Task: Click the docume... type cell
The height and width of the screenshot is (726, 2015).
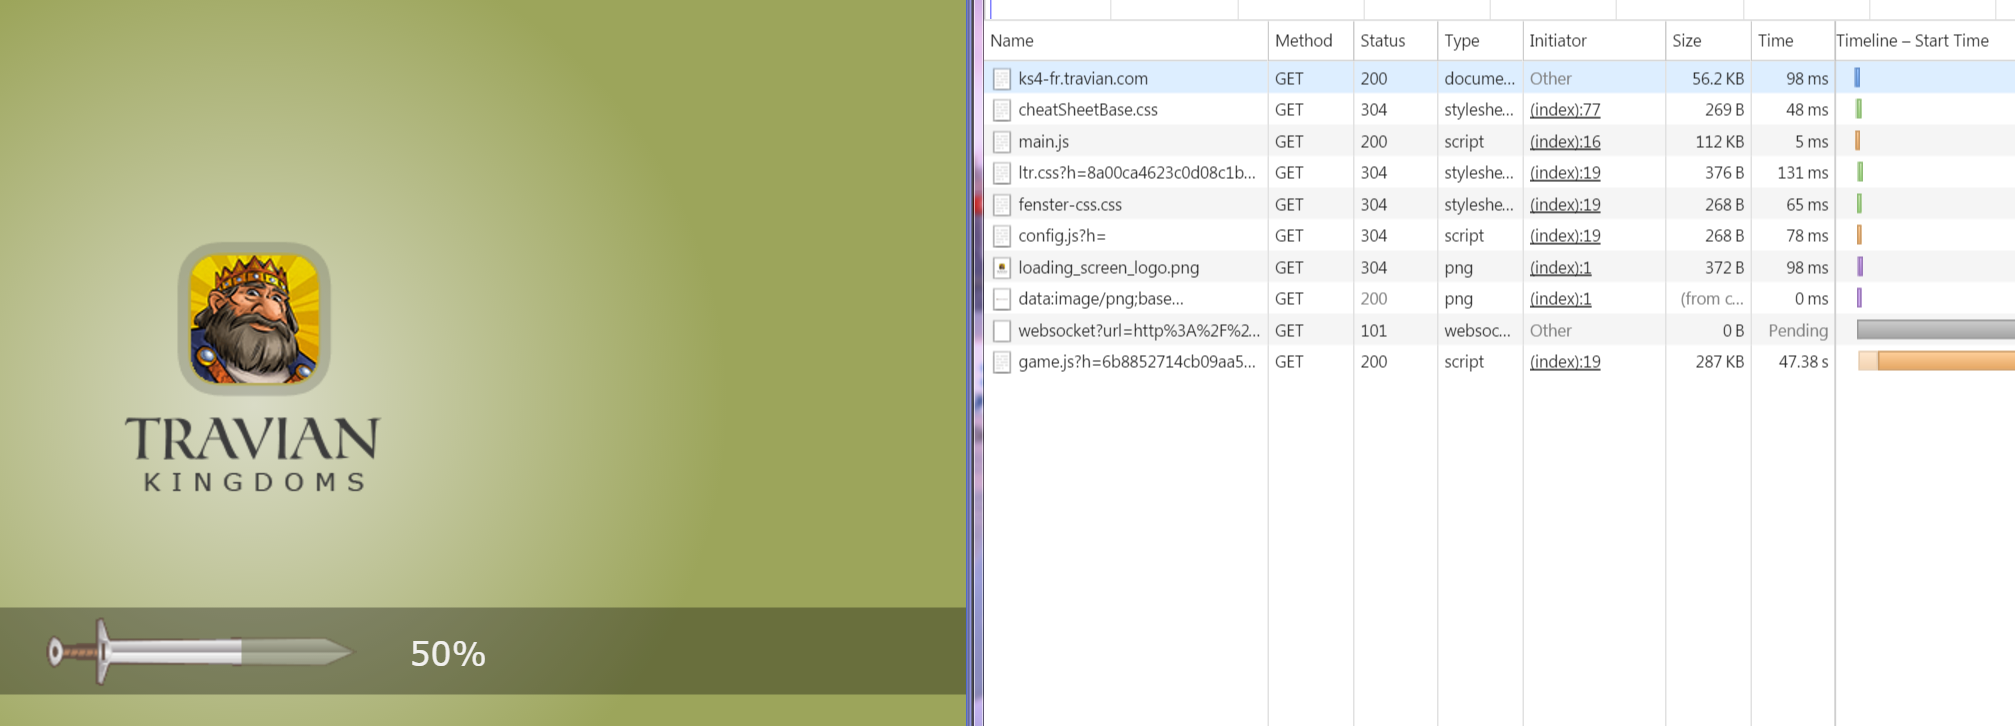Action: click(1479, 78)
